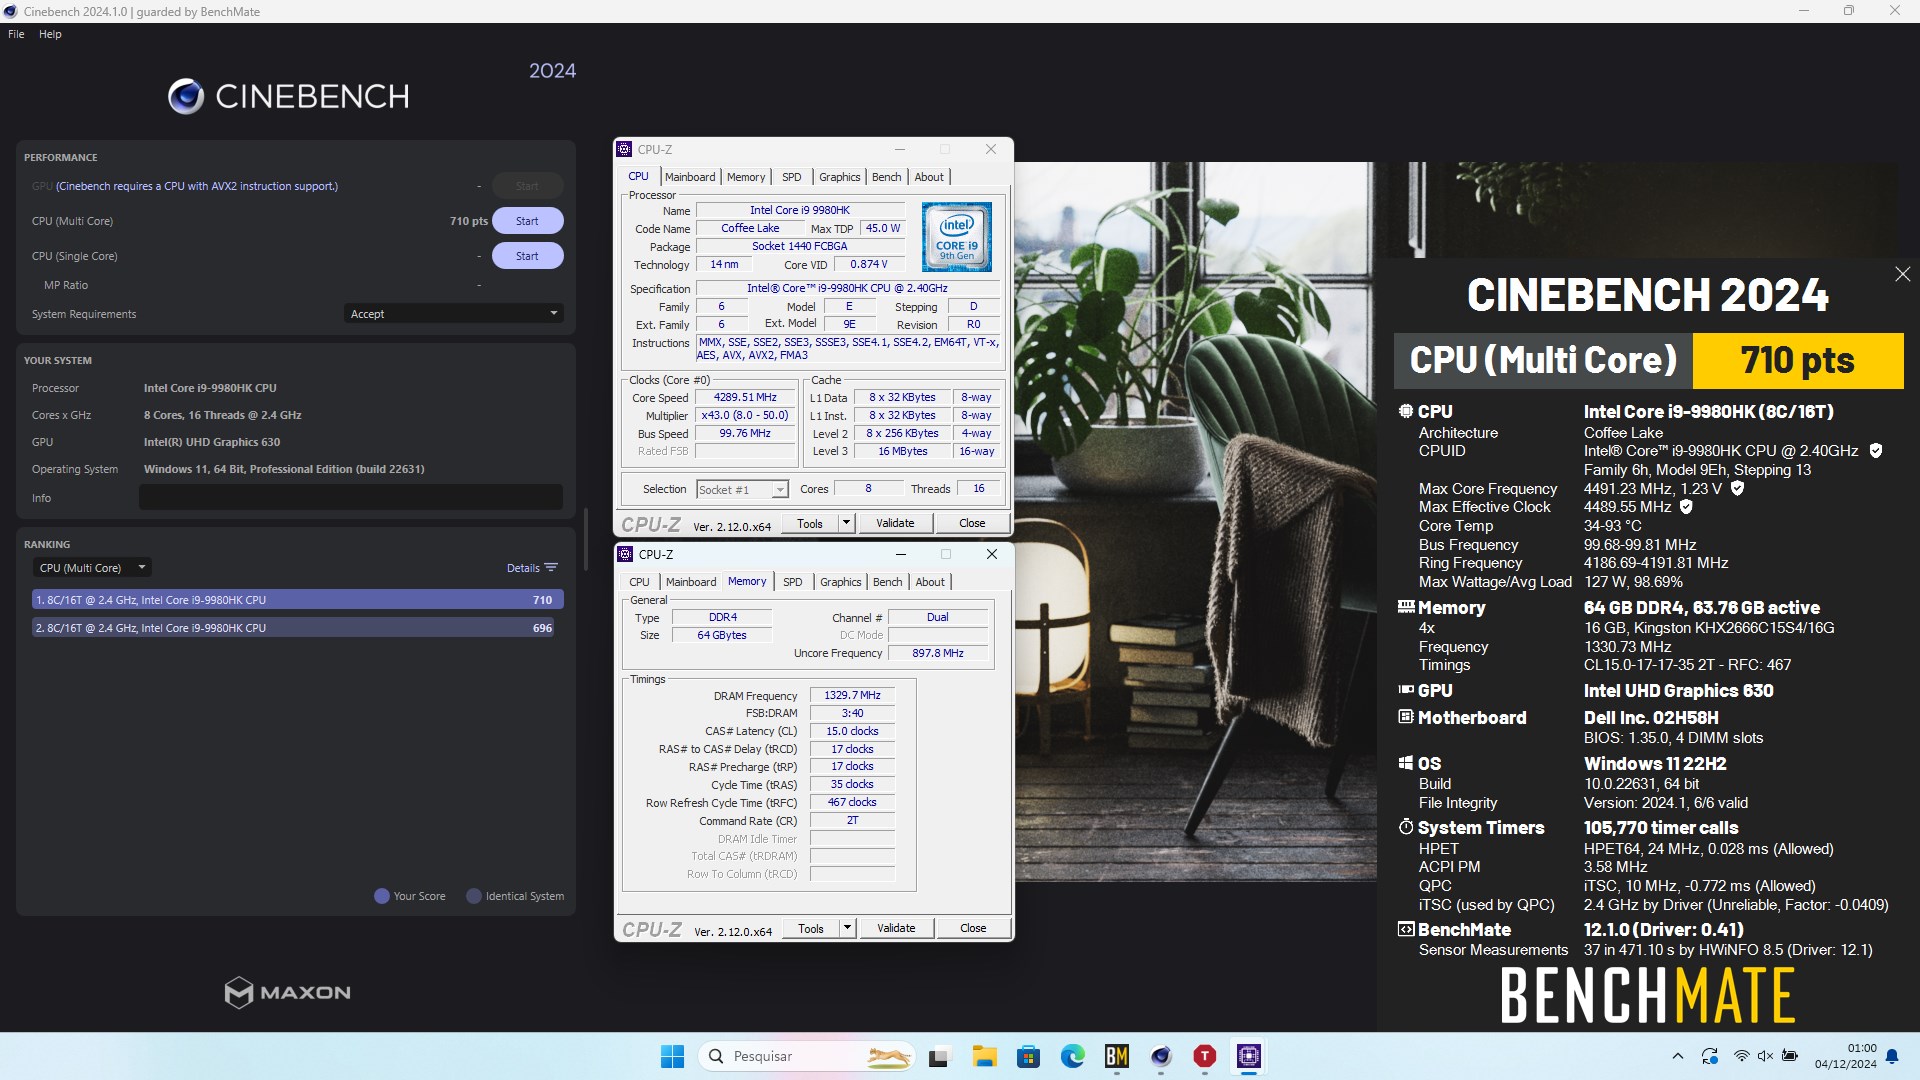Open File menu in Cinebench
The height and width of the screenshot is (1080, 1920).
click(16, 34)
